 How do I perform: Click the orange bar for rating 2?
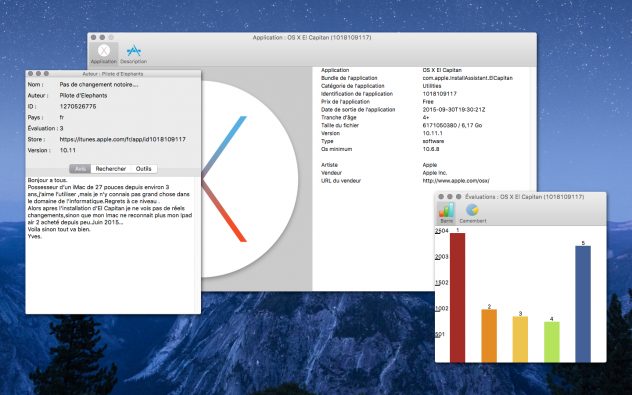tap(489, 336)
